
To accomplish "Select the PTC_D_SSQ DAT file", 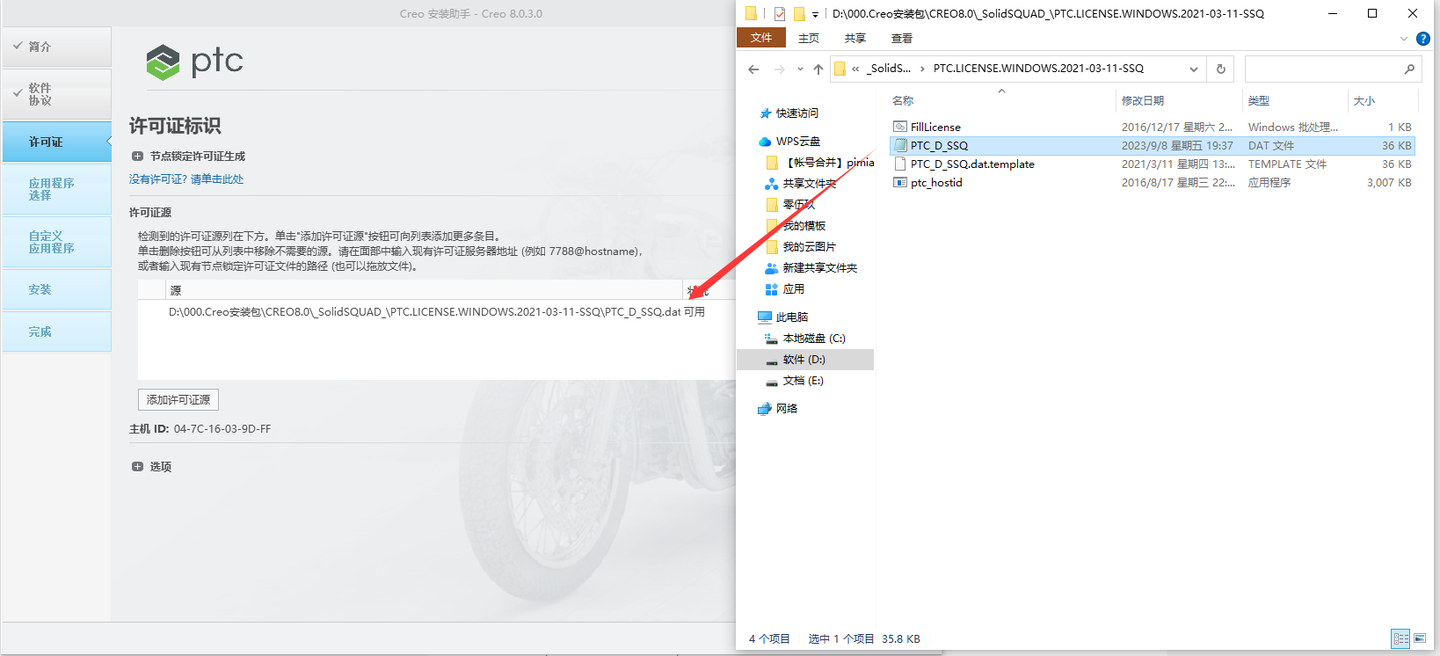I will 939,145.
